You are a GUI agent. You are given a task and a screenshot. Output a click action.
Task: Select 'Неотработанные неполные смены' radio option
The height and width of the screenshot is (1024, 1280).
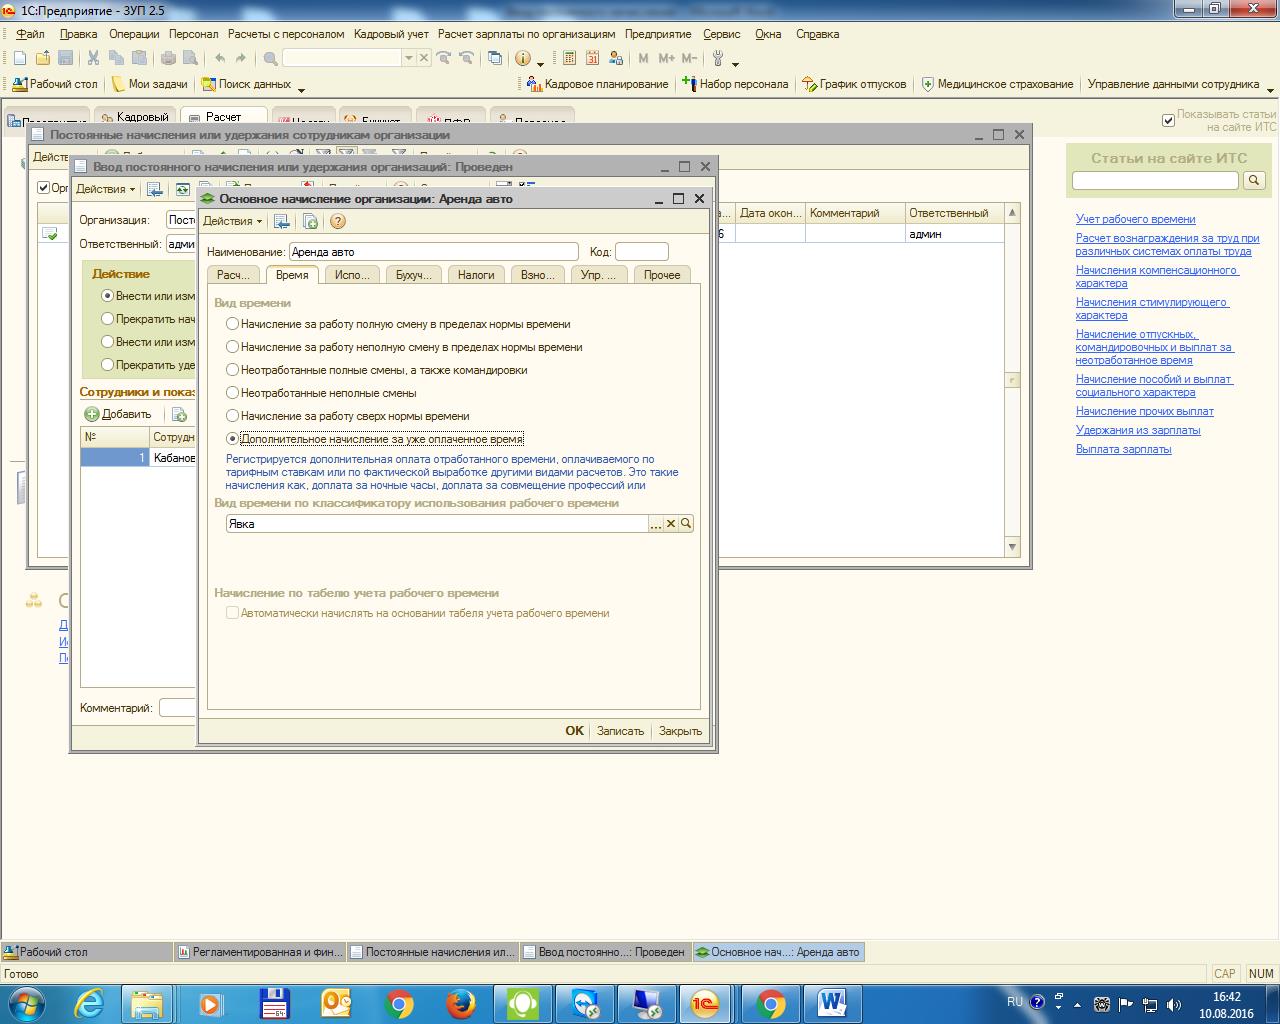click(233, 393)
